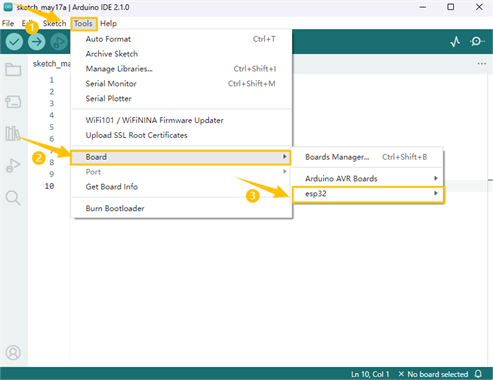
Task: Close the Arduino IDE window
Action: (x=479, y=7)
